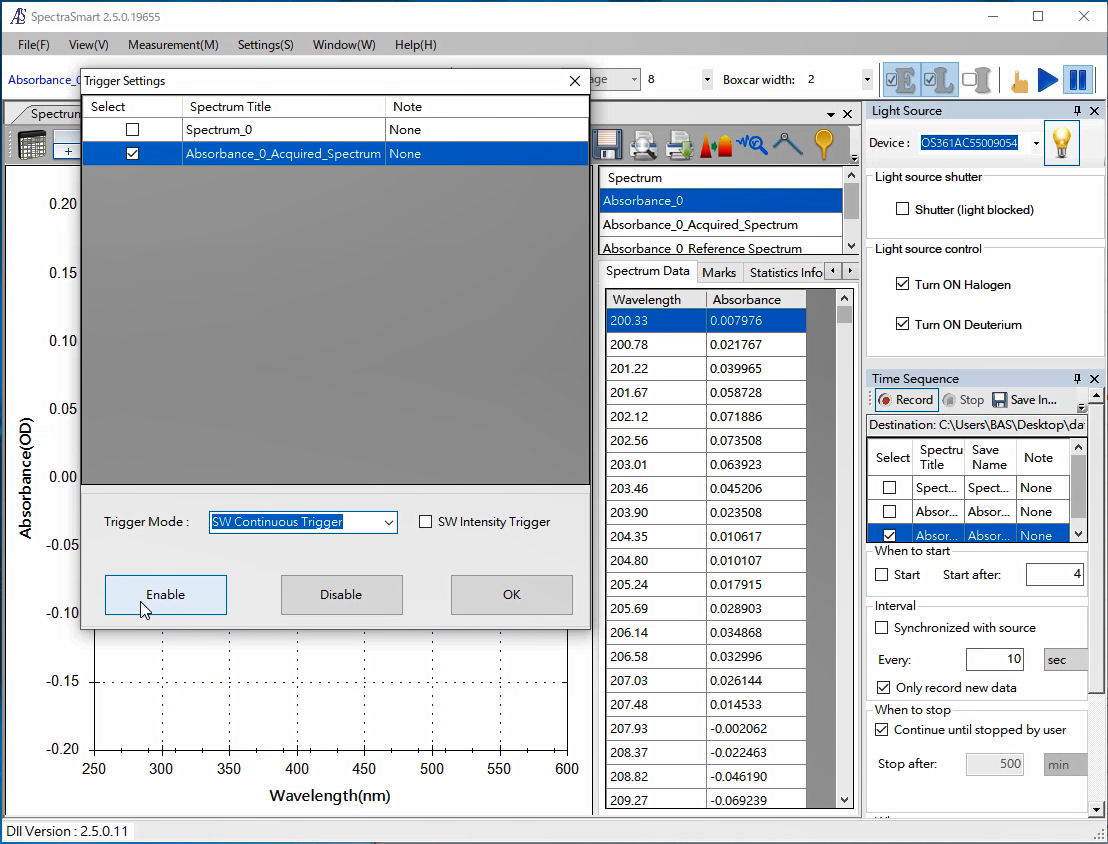Click the spectrum zoom magnifier waveform icon

point(751,145)
